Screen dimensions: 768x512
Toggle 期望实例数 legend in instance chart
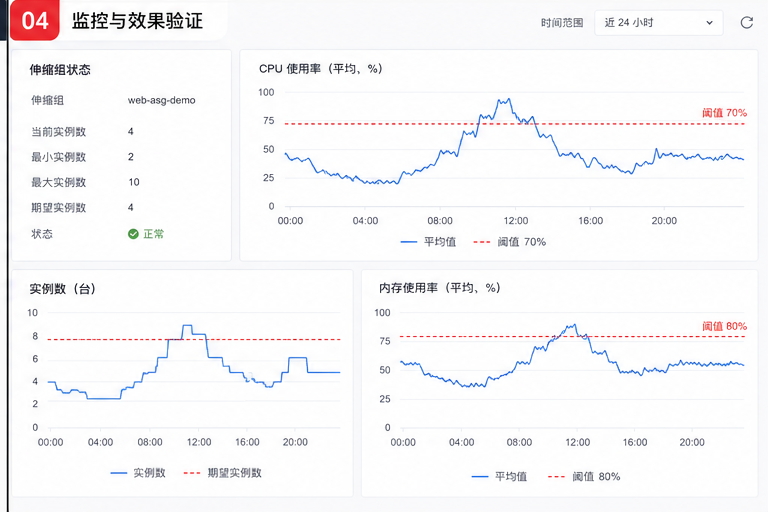tap(222, 473)
